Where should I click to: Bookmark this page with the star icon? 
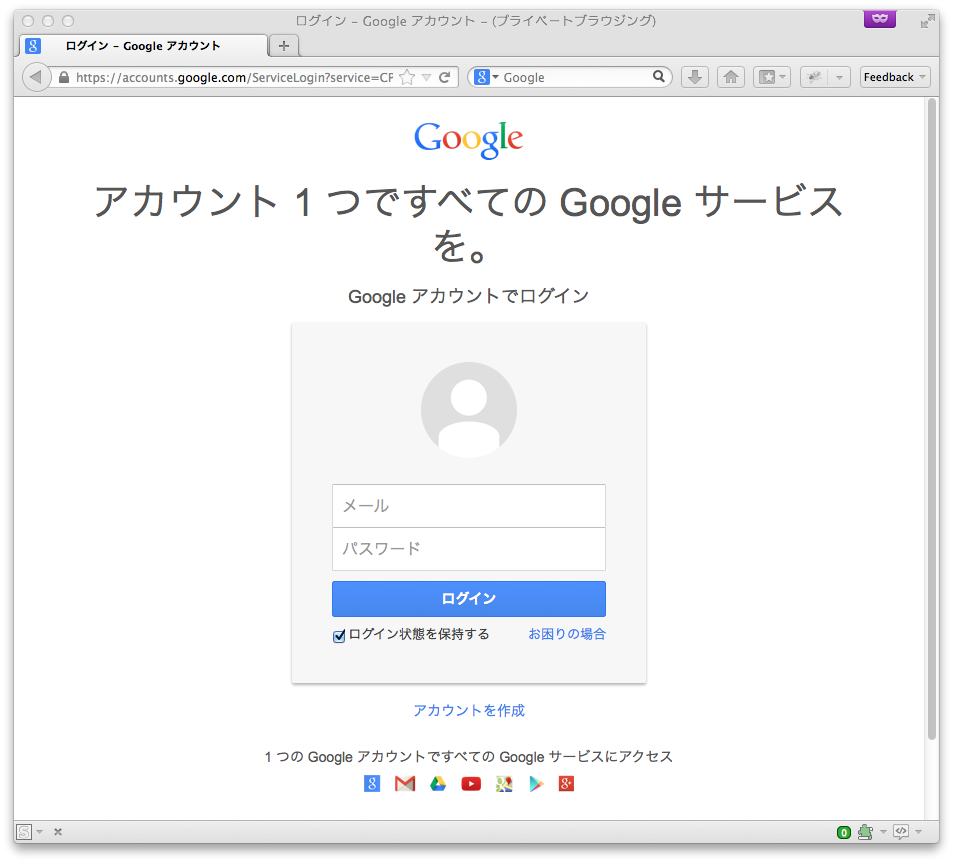pos(407,77)
